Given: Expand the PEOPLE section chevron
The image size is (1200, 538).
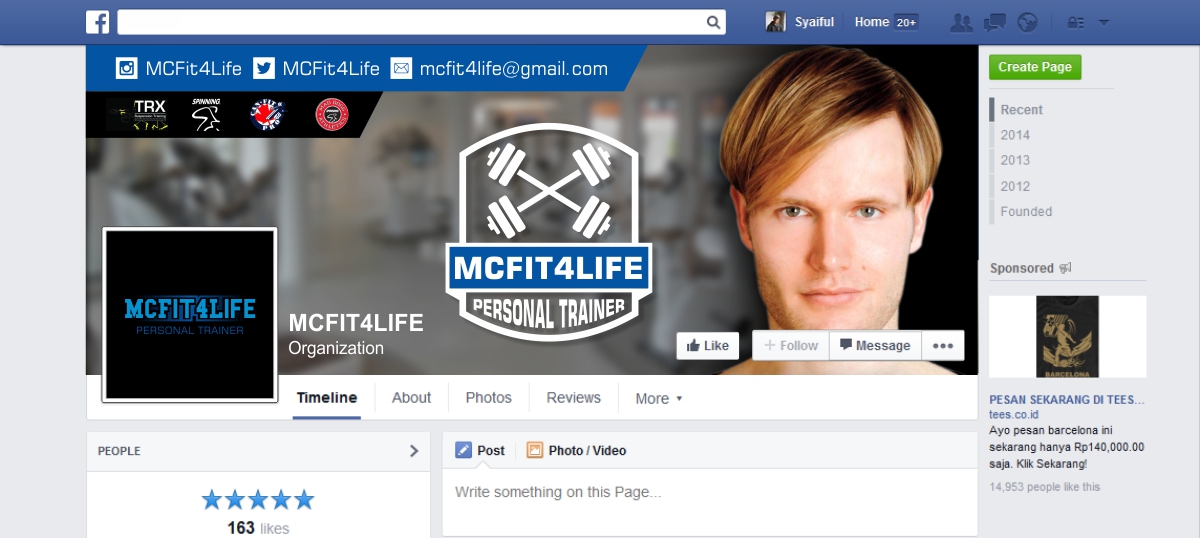Looking at the screenshot, I should [x=414, y=451].
